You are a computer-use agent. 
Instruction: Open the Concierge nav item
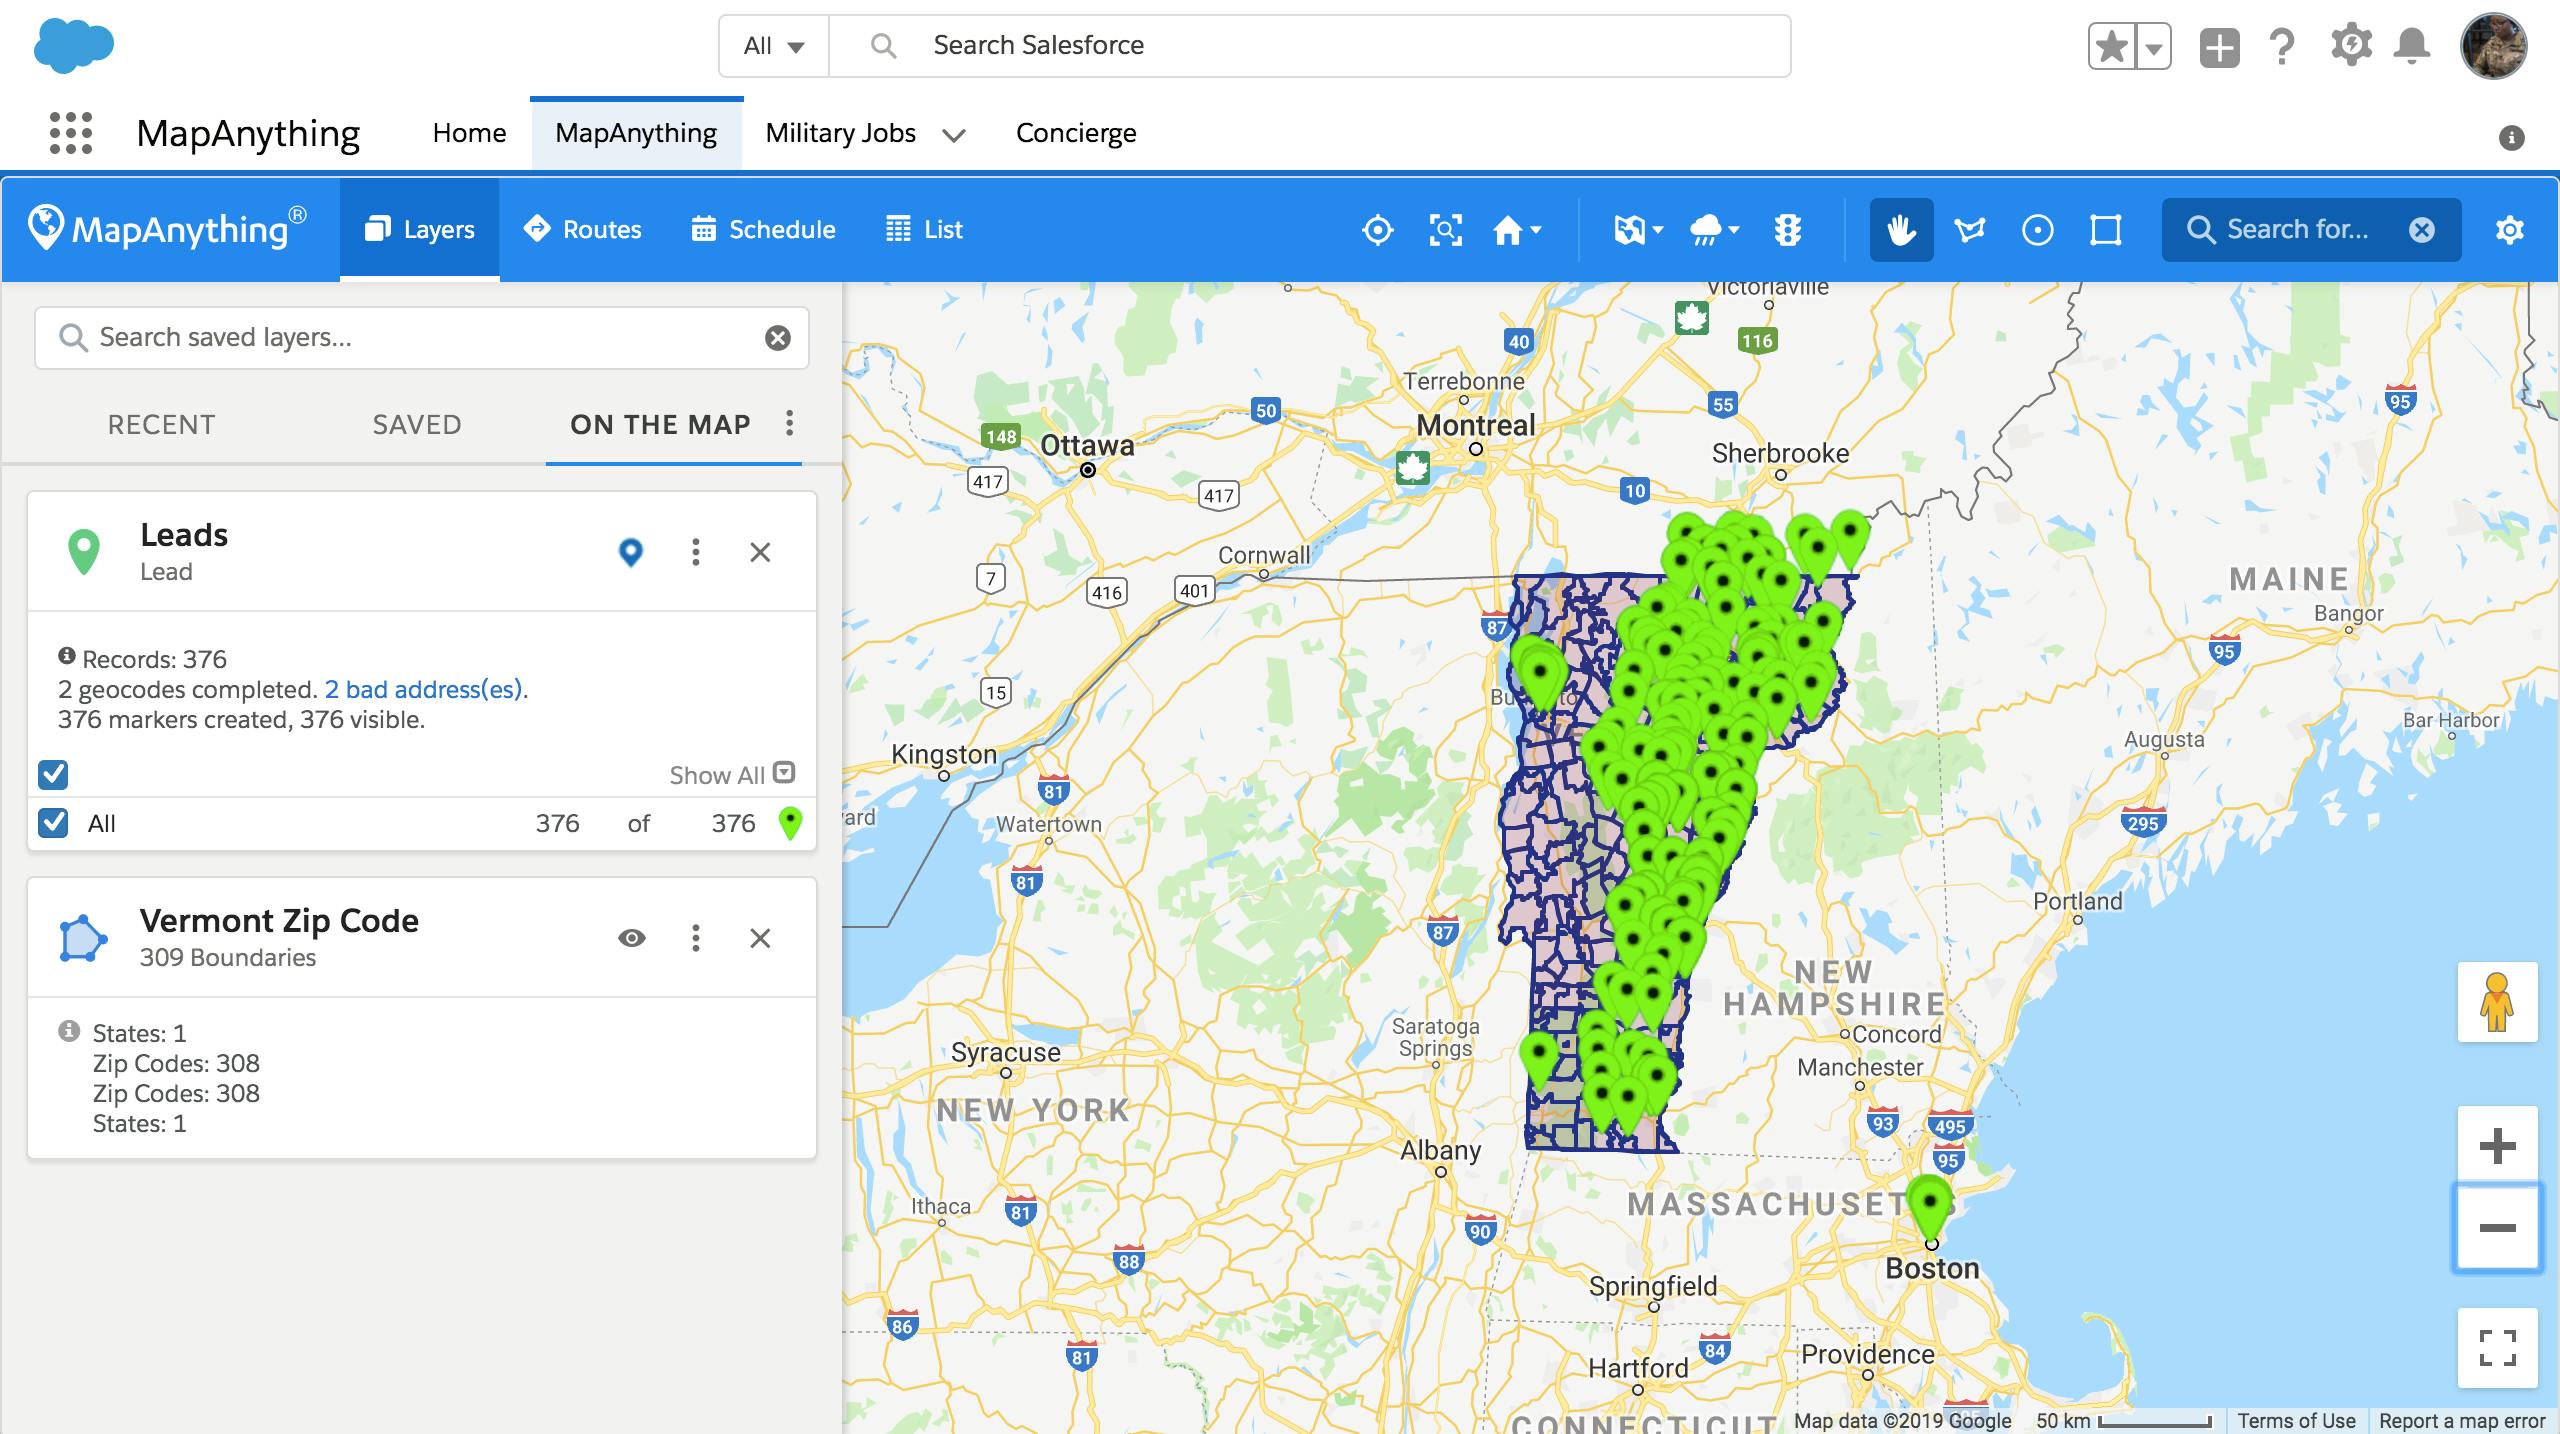pyautogui.click(x=1076, y=133)
